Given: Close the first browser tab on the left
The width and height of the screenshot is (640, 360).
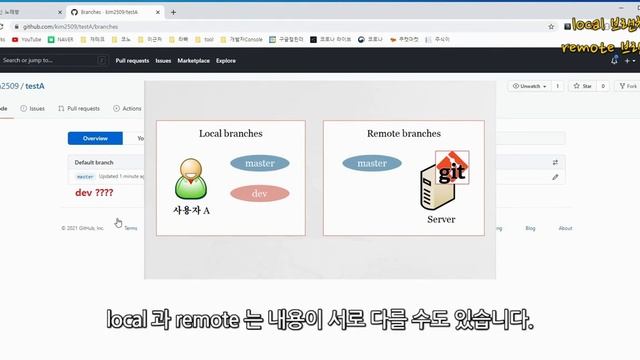Looking at the screenshot, I should tap(60, 12).
